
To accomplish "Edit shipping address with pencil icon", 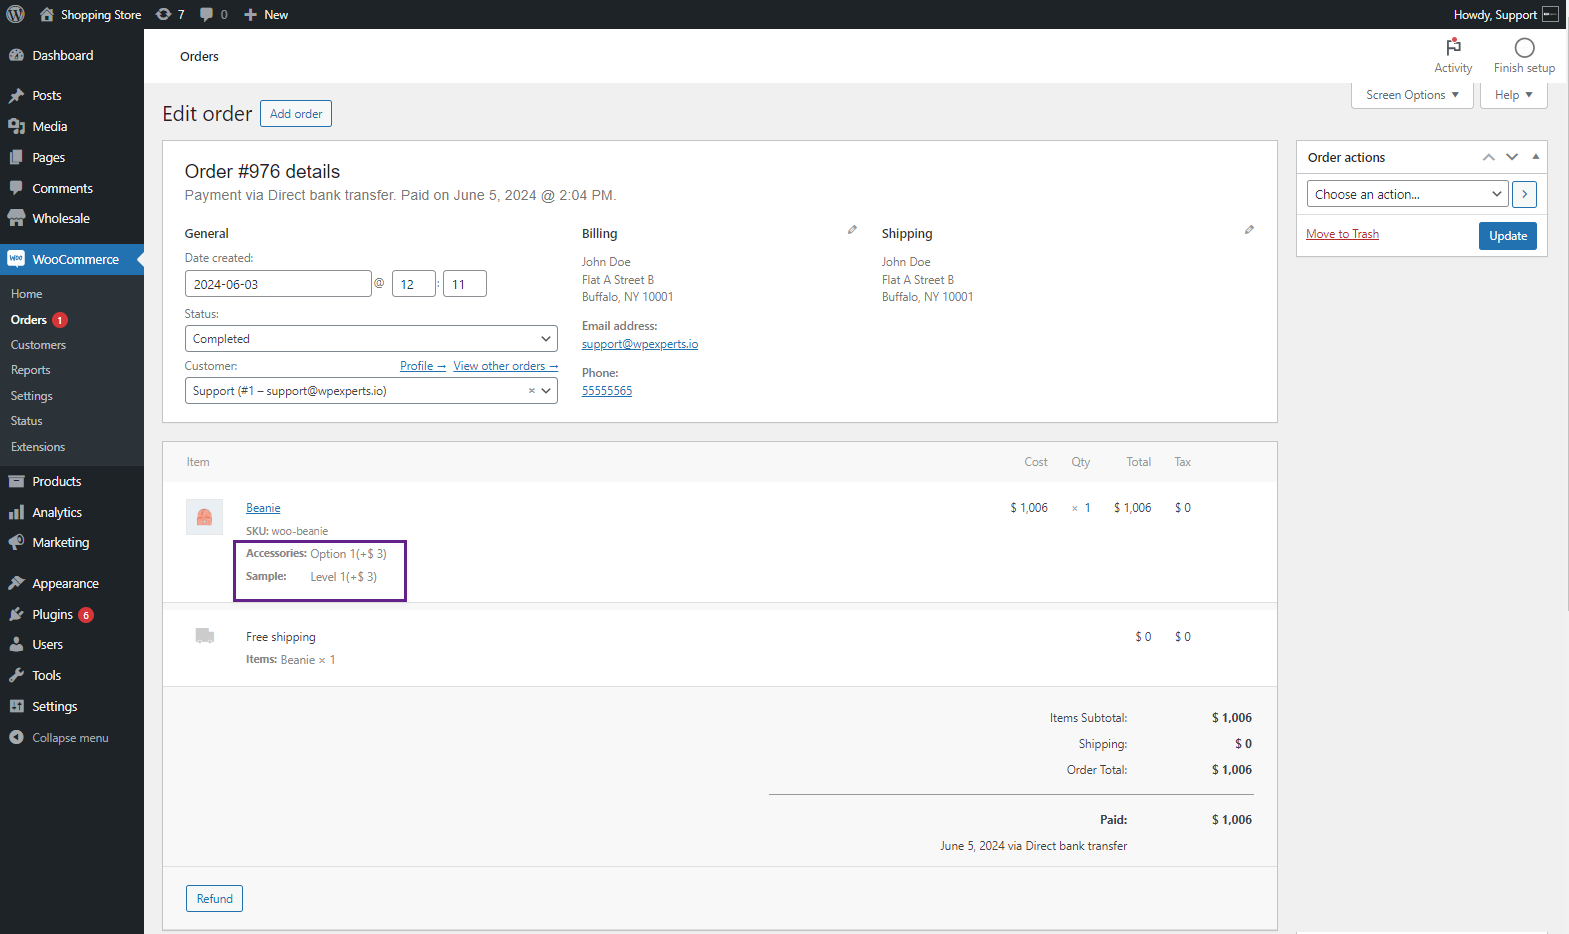I will pos(1249,230).
